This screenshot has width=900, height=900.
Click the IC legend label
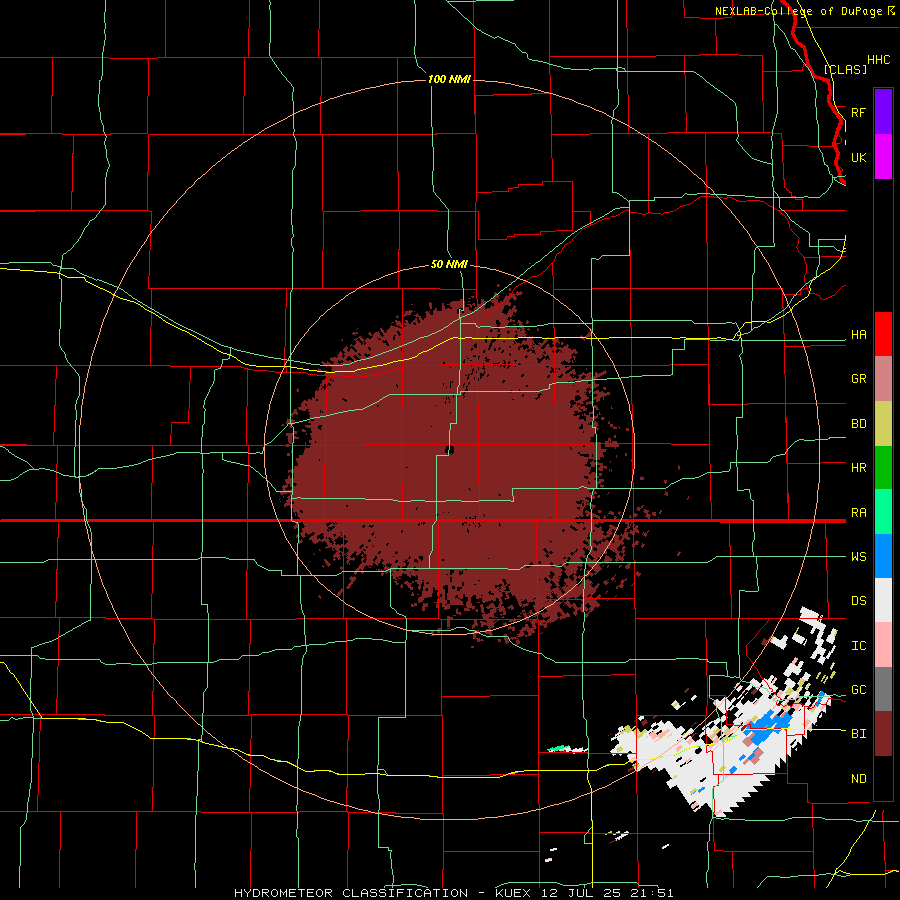(x=858, y=646)
